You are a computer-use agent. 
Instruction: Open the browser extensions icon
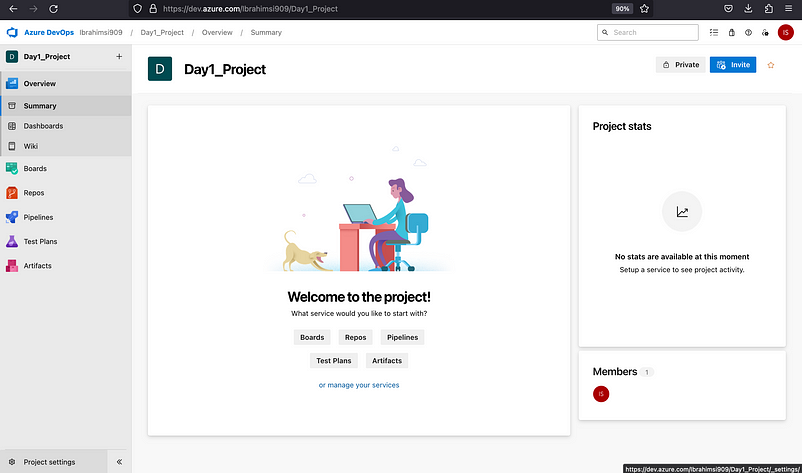(769, 9)
